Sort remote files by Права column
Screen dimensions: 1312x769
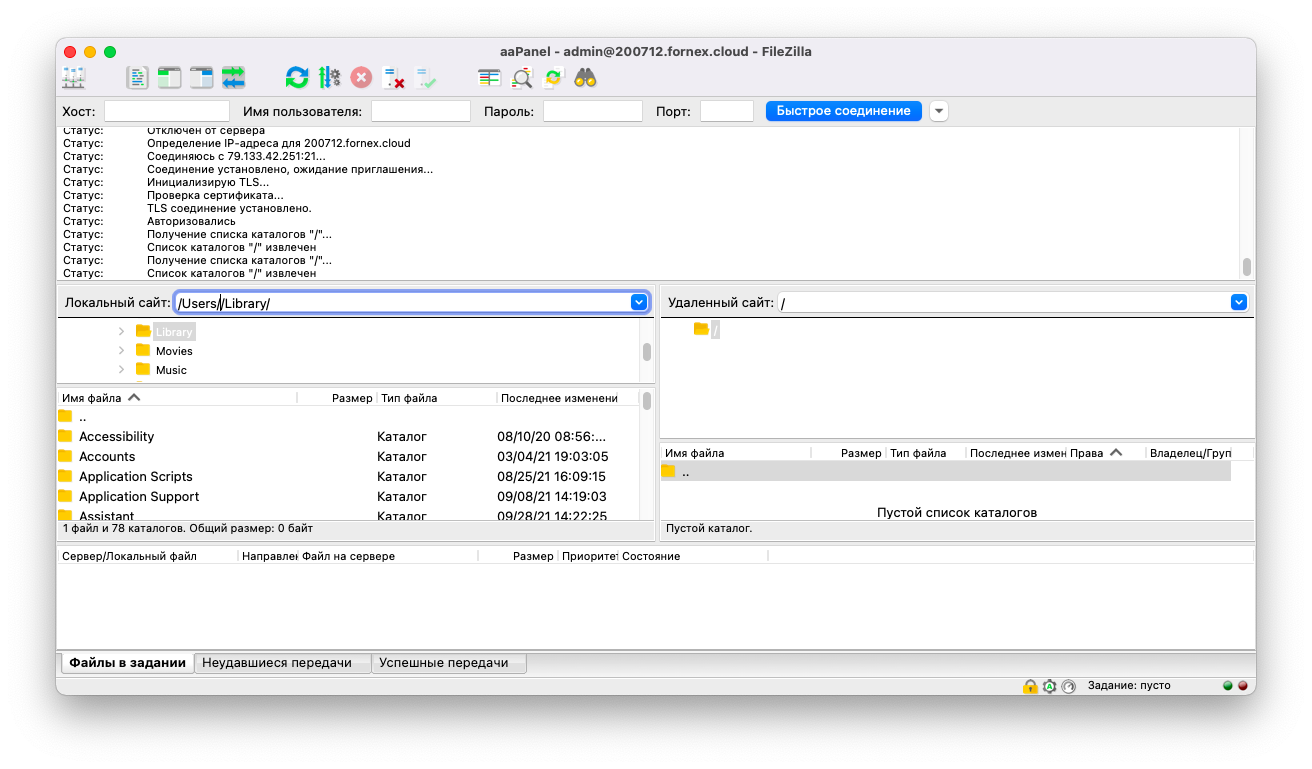1106,453
